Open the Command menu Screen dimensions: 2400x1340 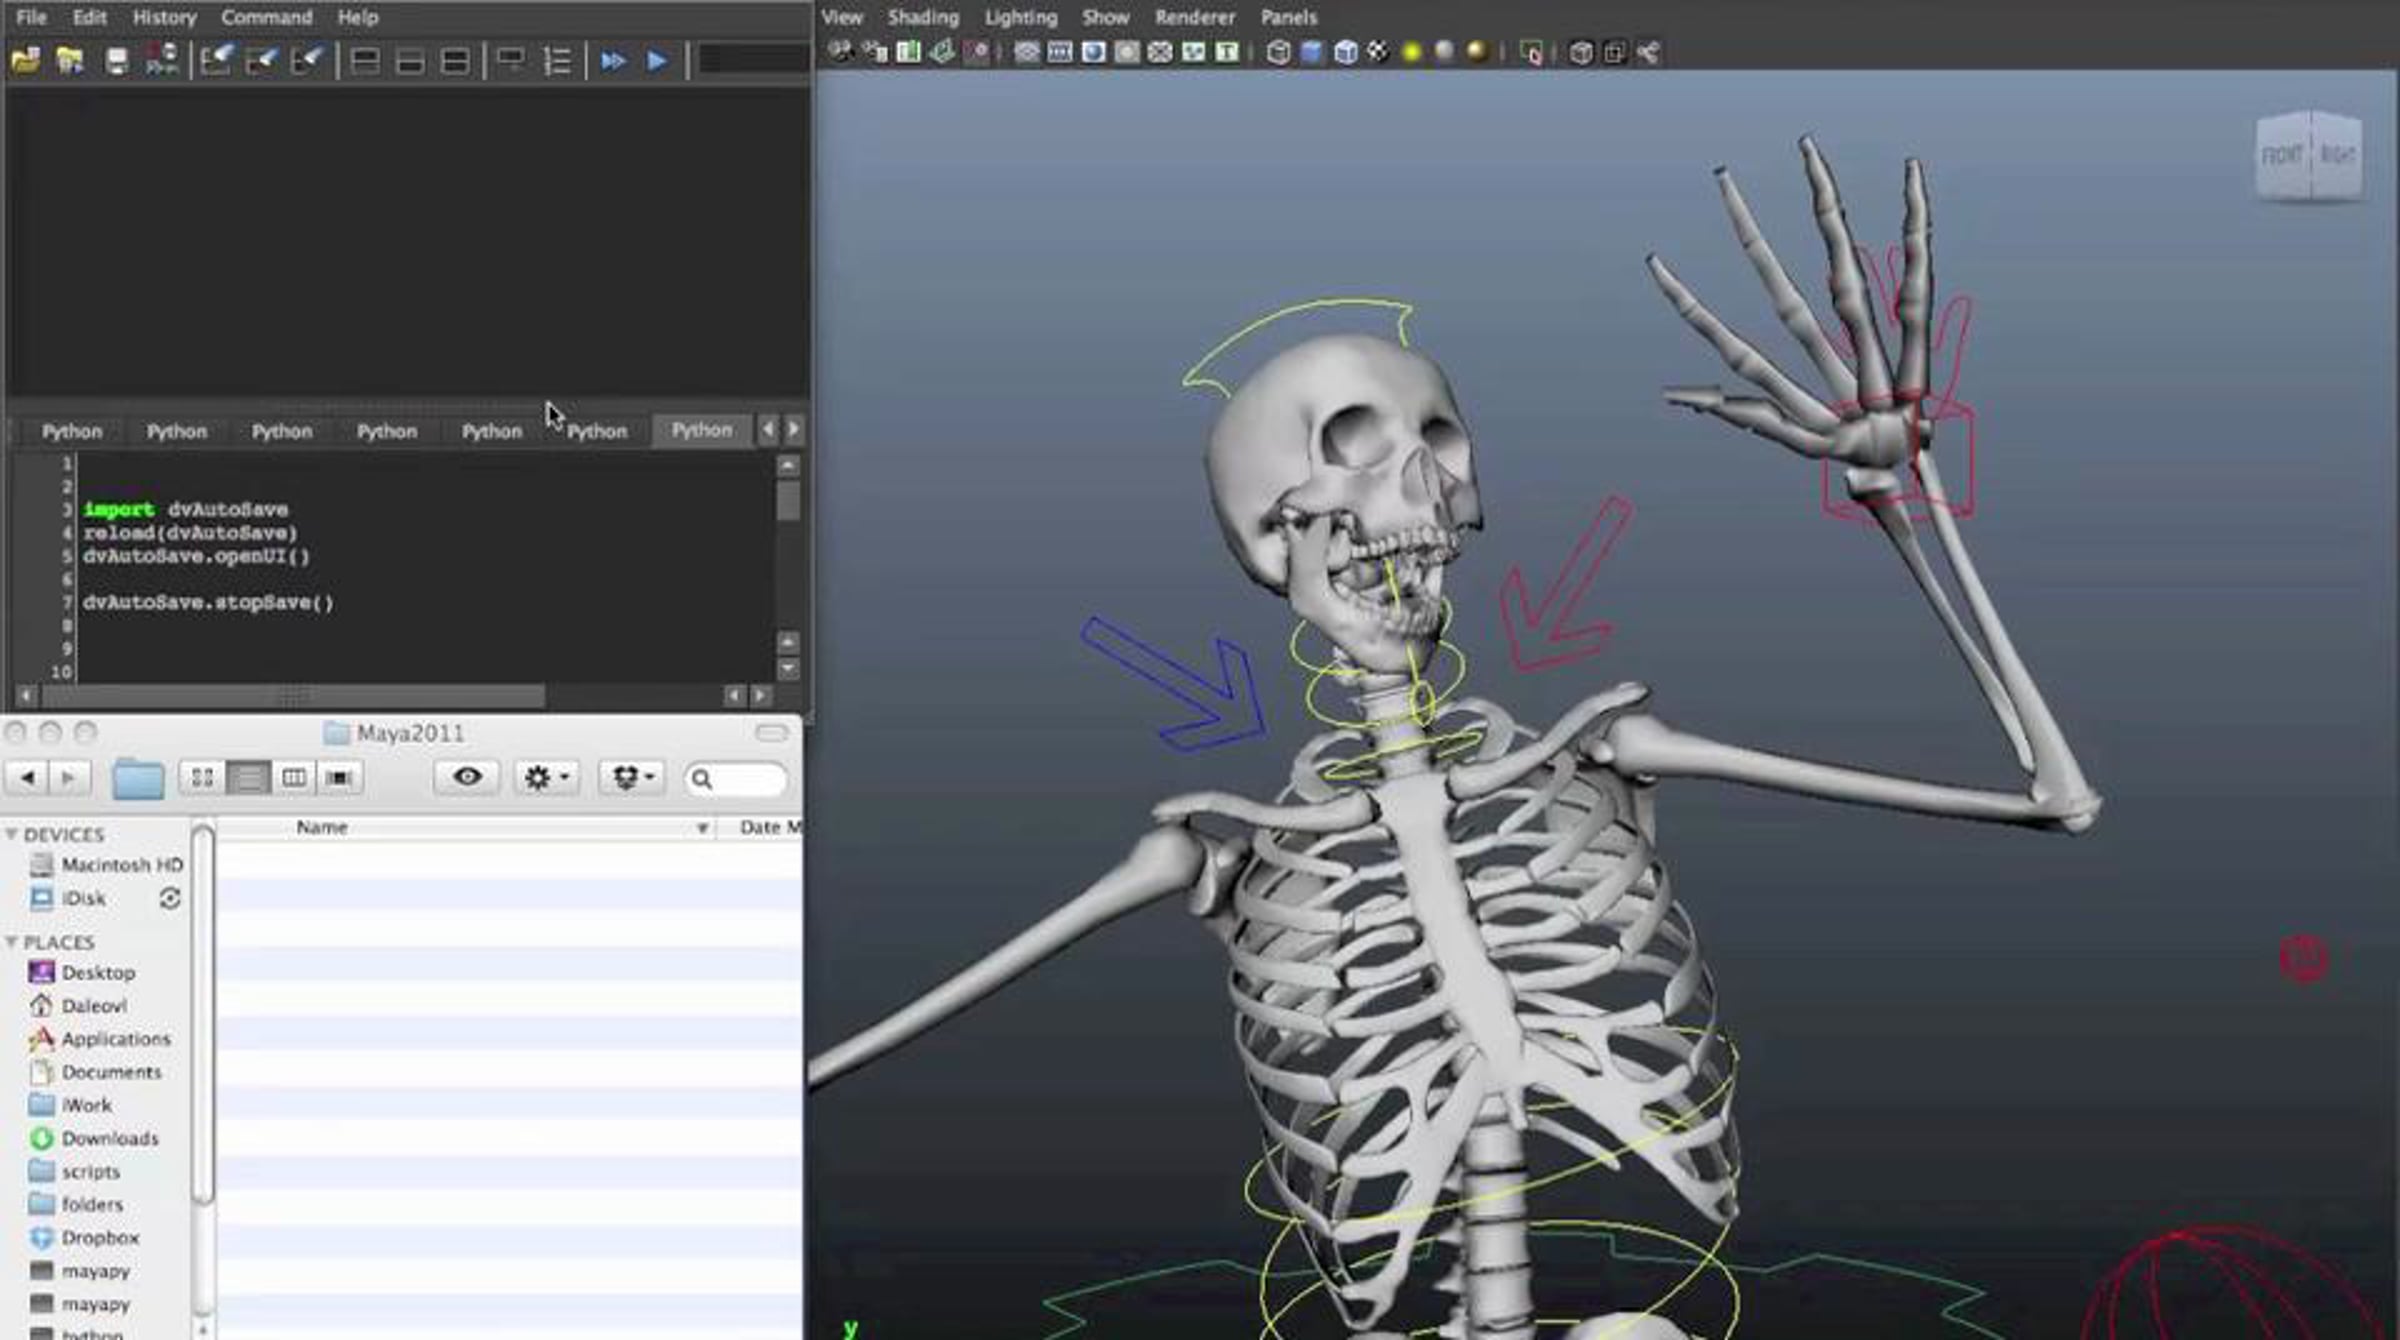[x=267, y=17]
